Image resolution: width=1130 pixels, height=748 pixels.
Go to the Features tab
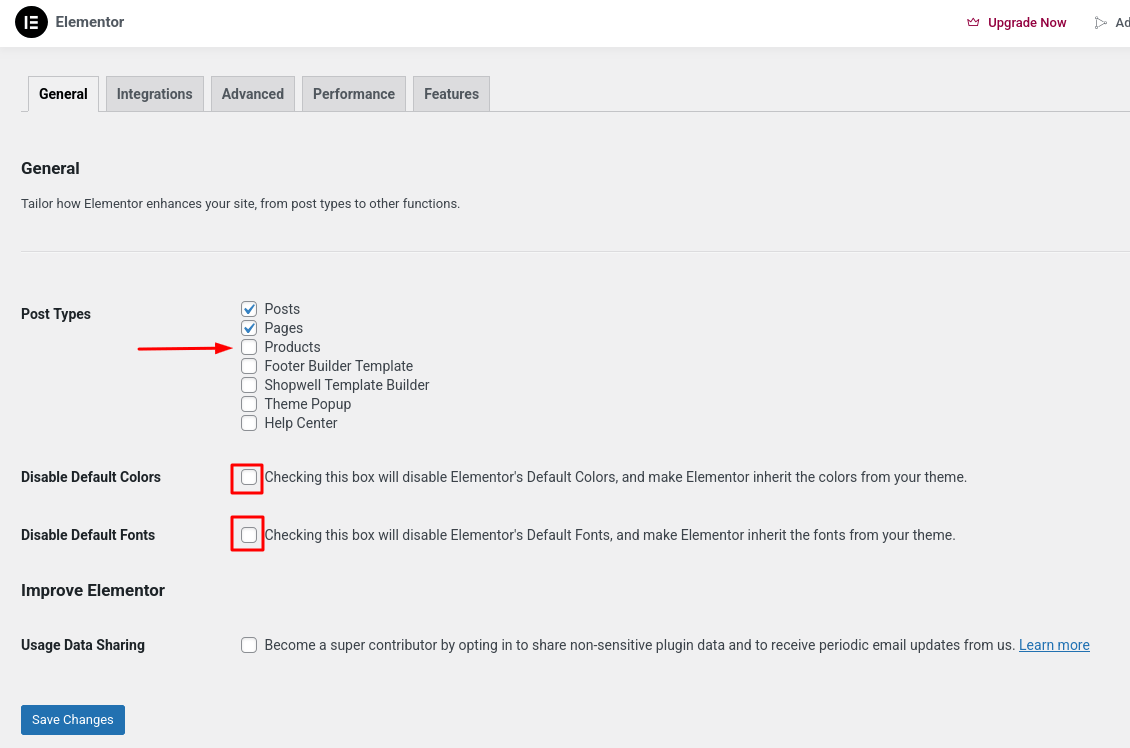click(x=451, y=94)
